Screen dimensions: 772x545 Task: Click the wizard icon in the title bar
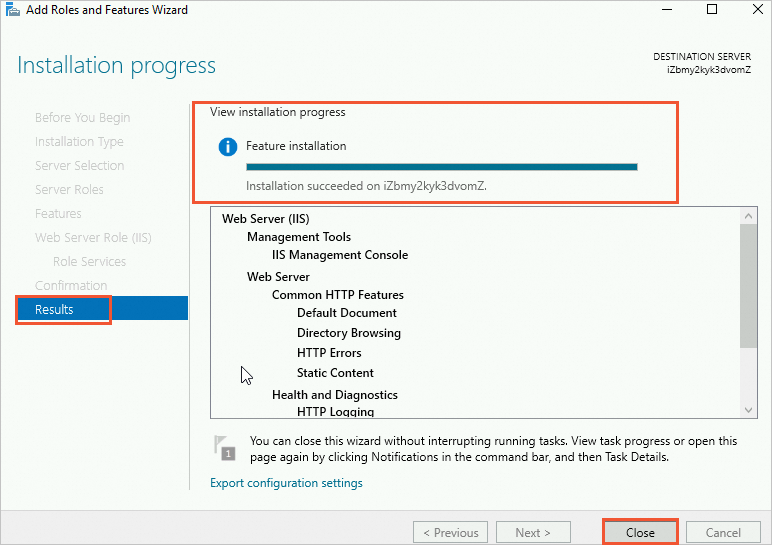pyautogui.click(x=13, y=9)
